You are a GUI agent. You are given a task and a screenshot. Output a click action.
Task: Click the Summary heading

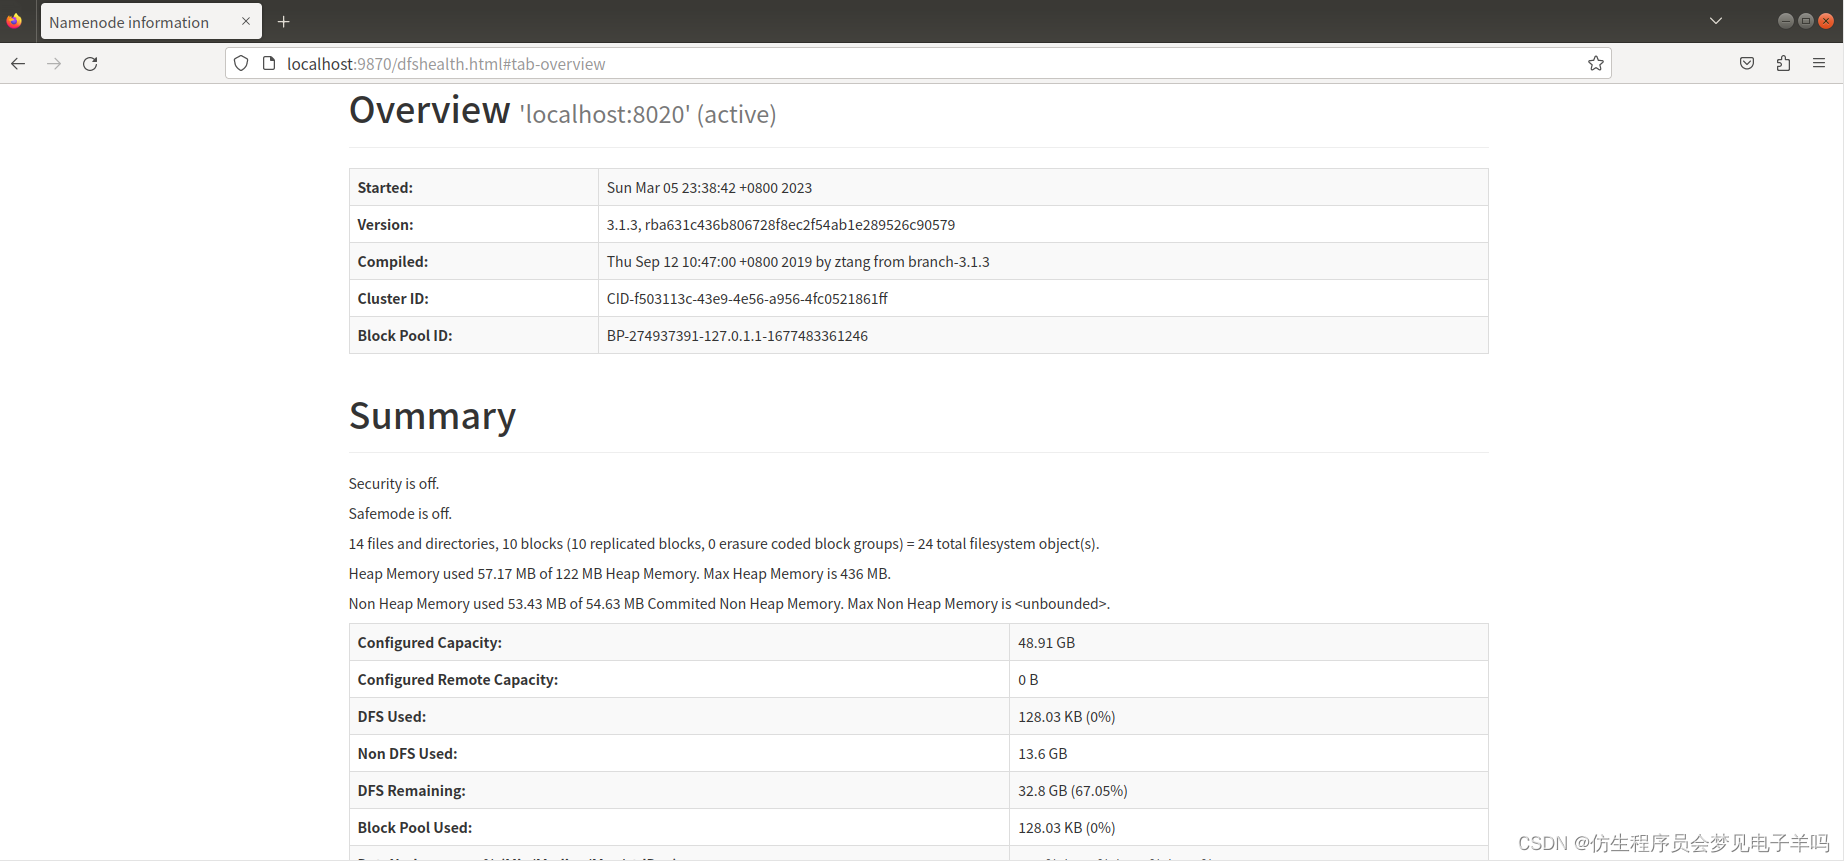[x=433, y=416]
